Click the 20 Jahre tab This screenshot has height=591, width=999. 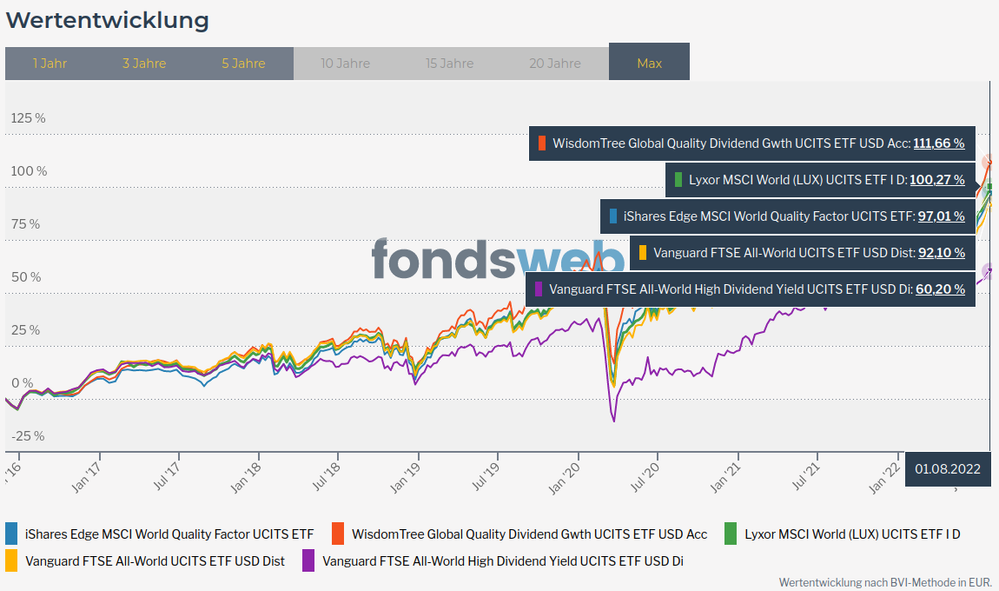(x=555, y=63)
